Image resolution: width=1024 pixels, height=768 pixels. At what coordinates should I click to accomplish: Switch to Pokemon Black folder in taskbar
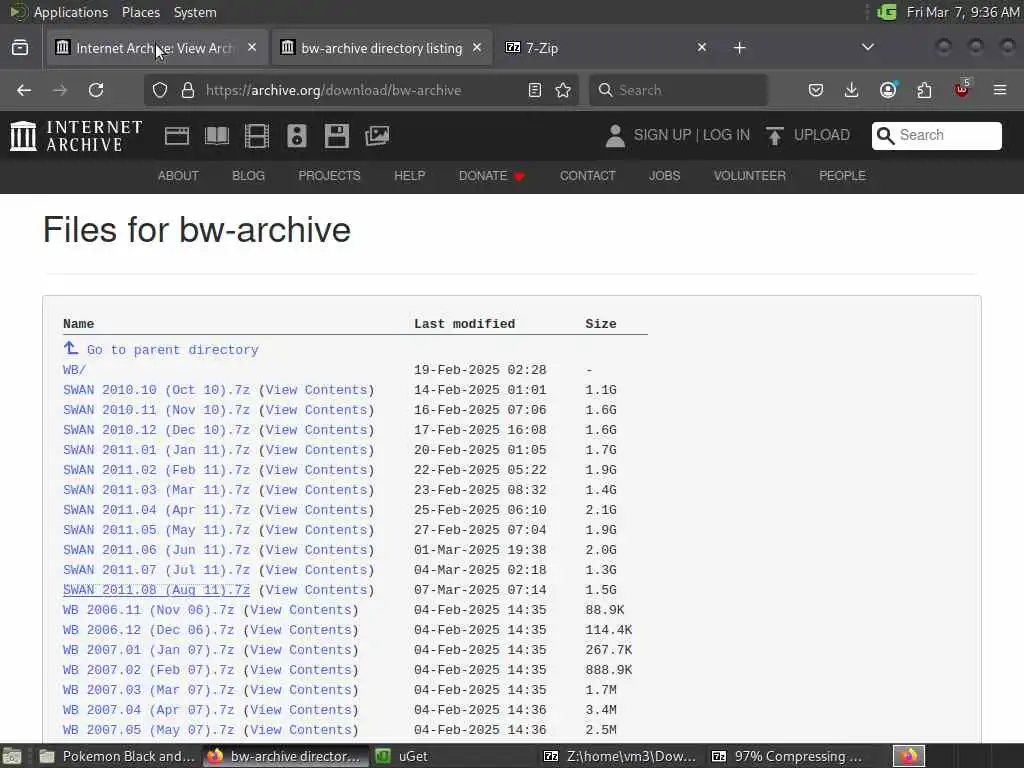coord(117,756)
